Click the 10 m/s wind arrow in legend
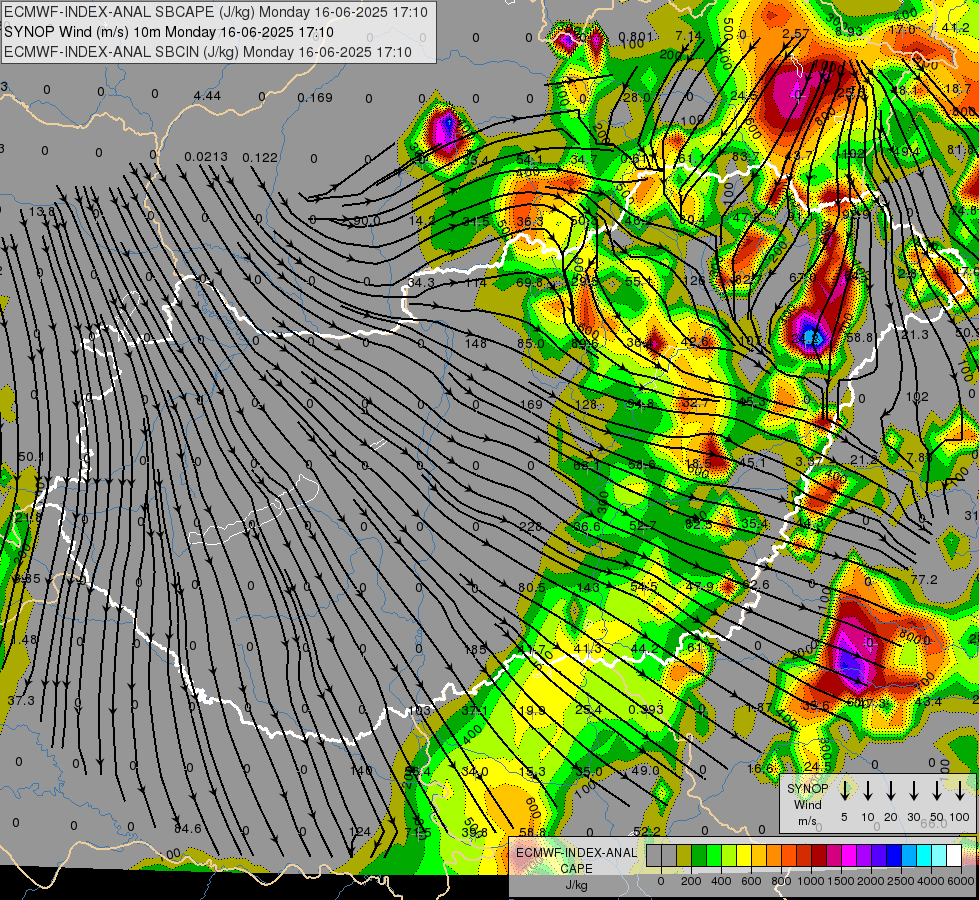Screen dimensions: 979x900 pos(868,790)
